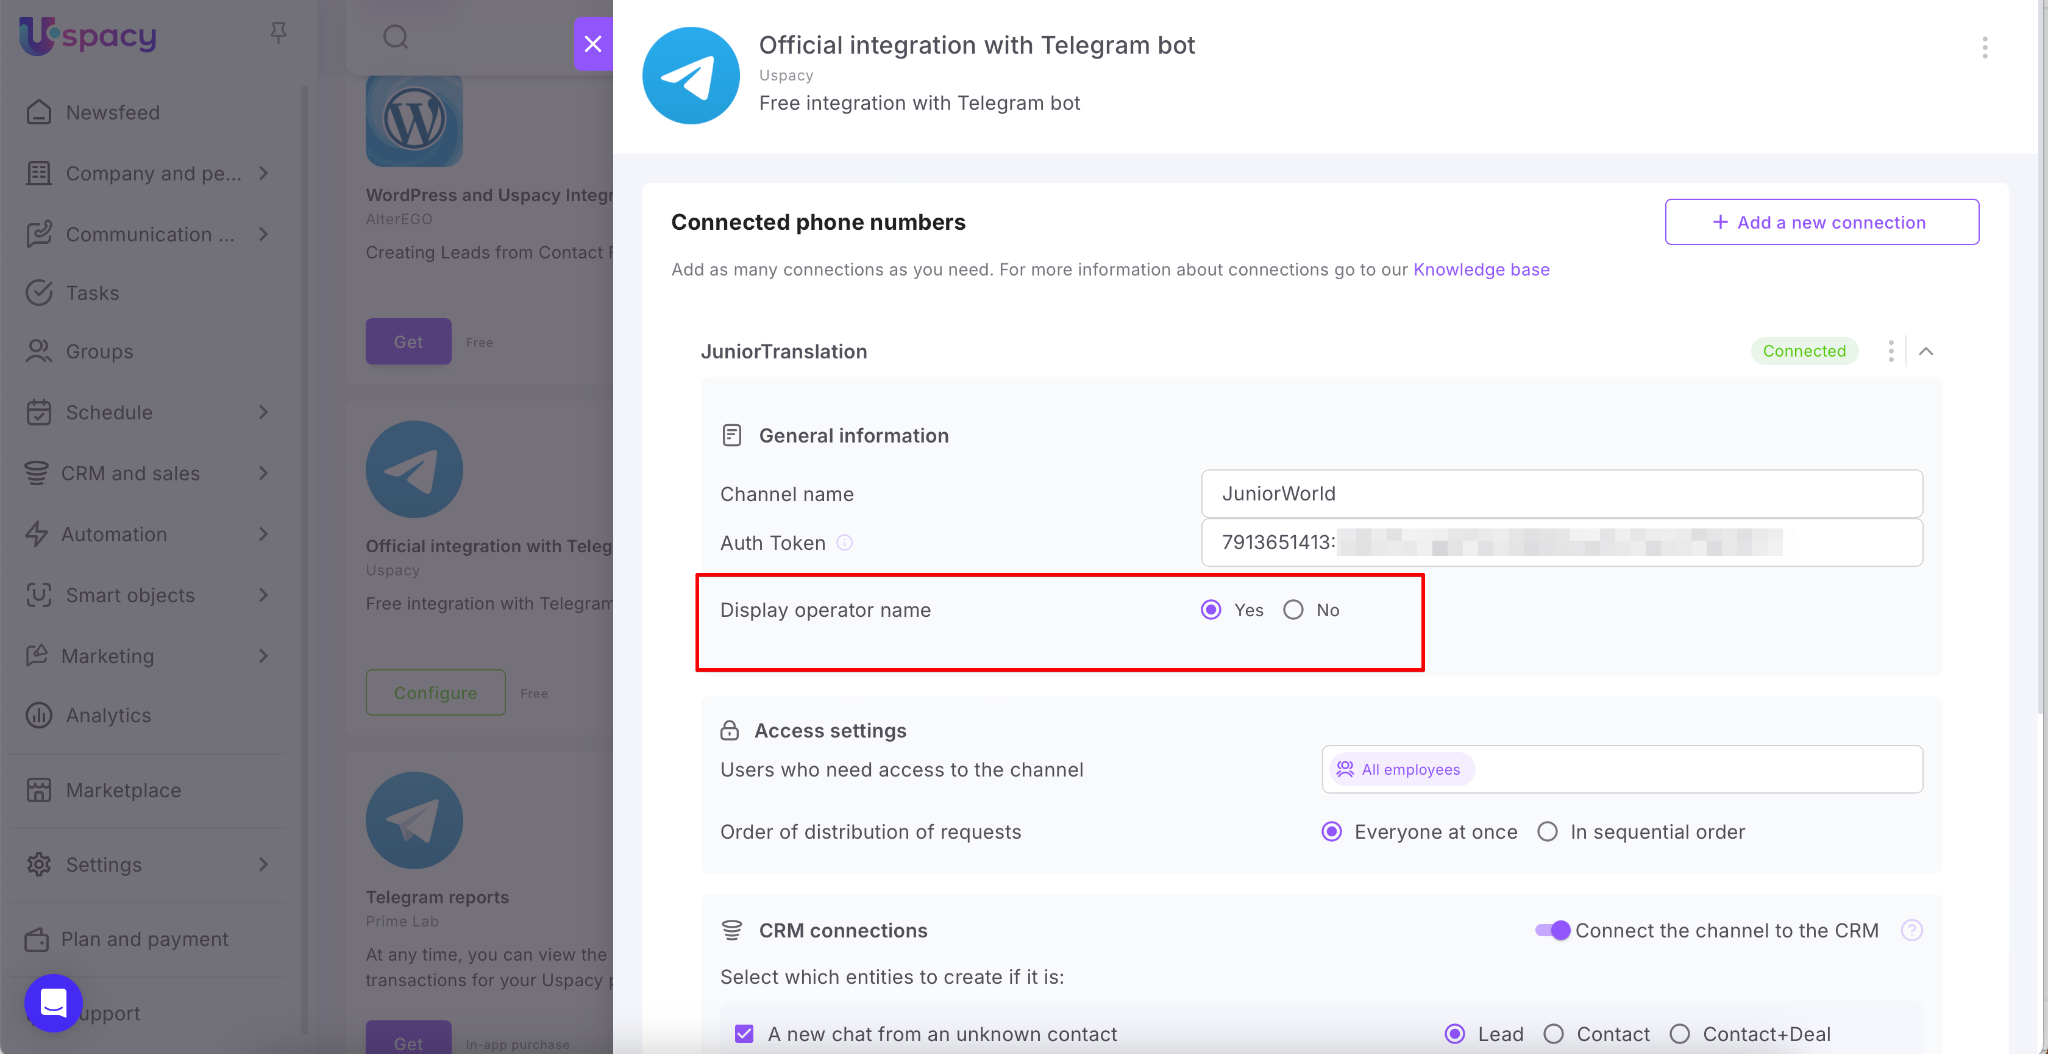The image size is (2048, 1054).
Task: Select No for Display operator name
Action: (x=1294, y=610)
